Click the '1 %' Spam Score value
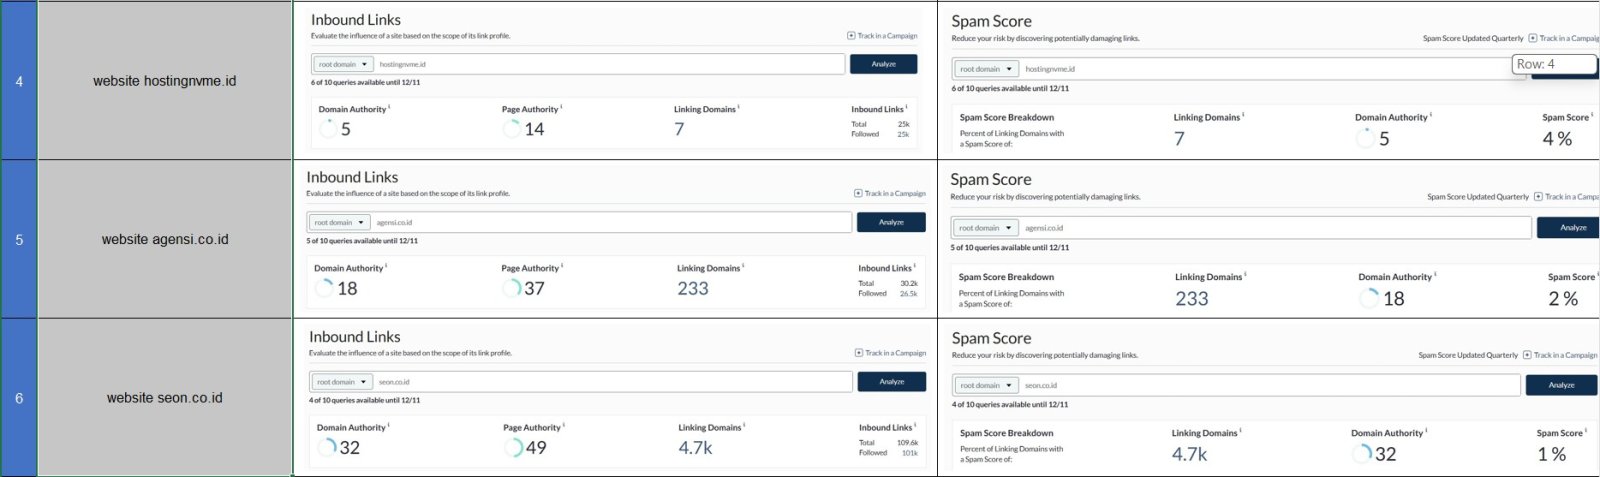This screenshot has width=1600, height=477. [1552, 454]
